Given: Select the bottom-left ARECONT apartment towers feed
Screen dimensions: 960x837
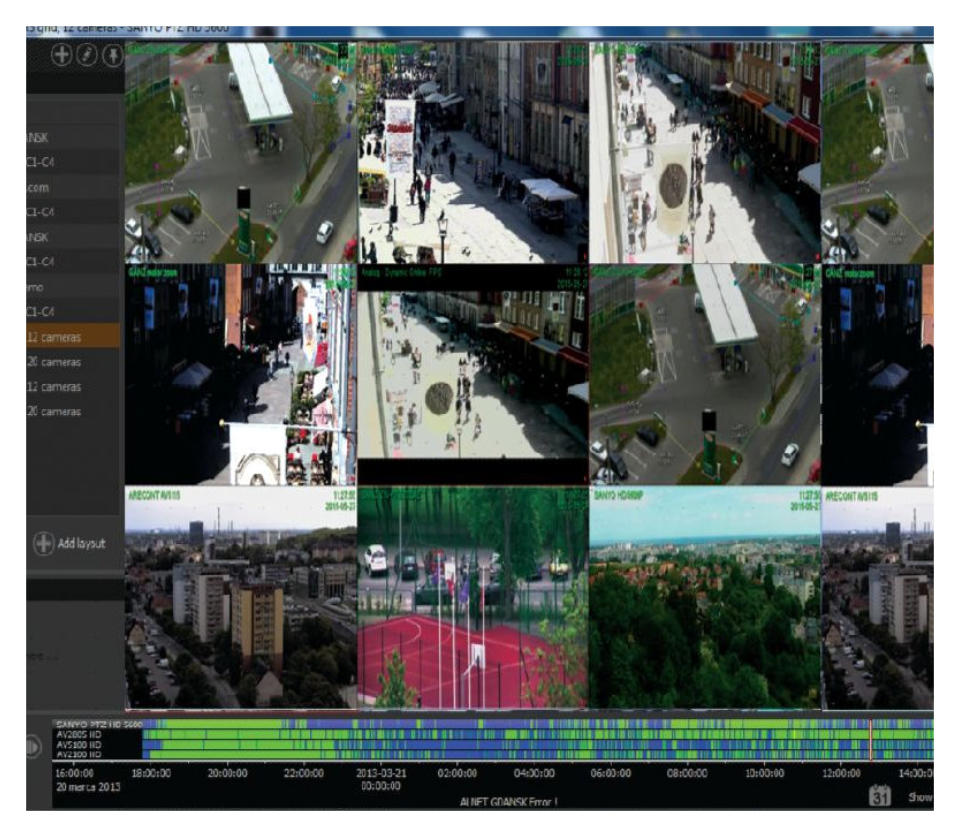Looking at the screenshot, I should pos(240,596).
